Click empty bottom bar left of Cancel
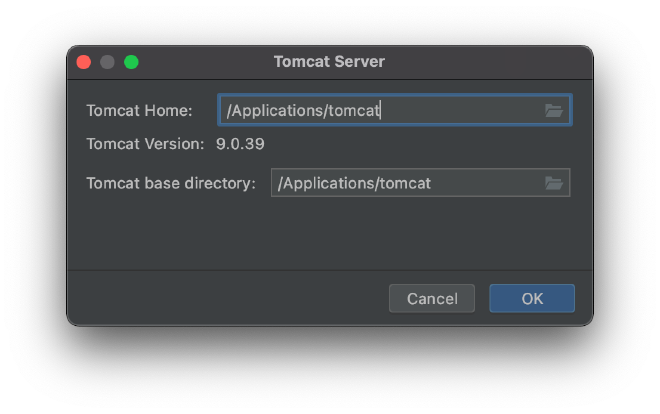The height and width of the screenshot is (414, 660). (227, 298)
